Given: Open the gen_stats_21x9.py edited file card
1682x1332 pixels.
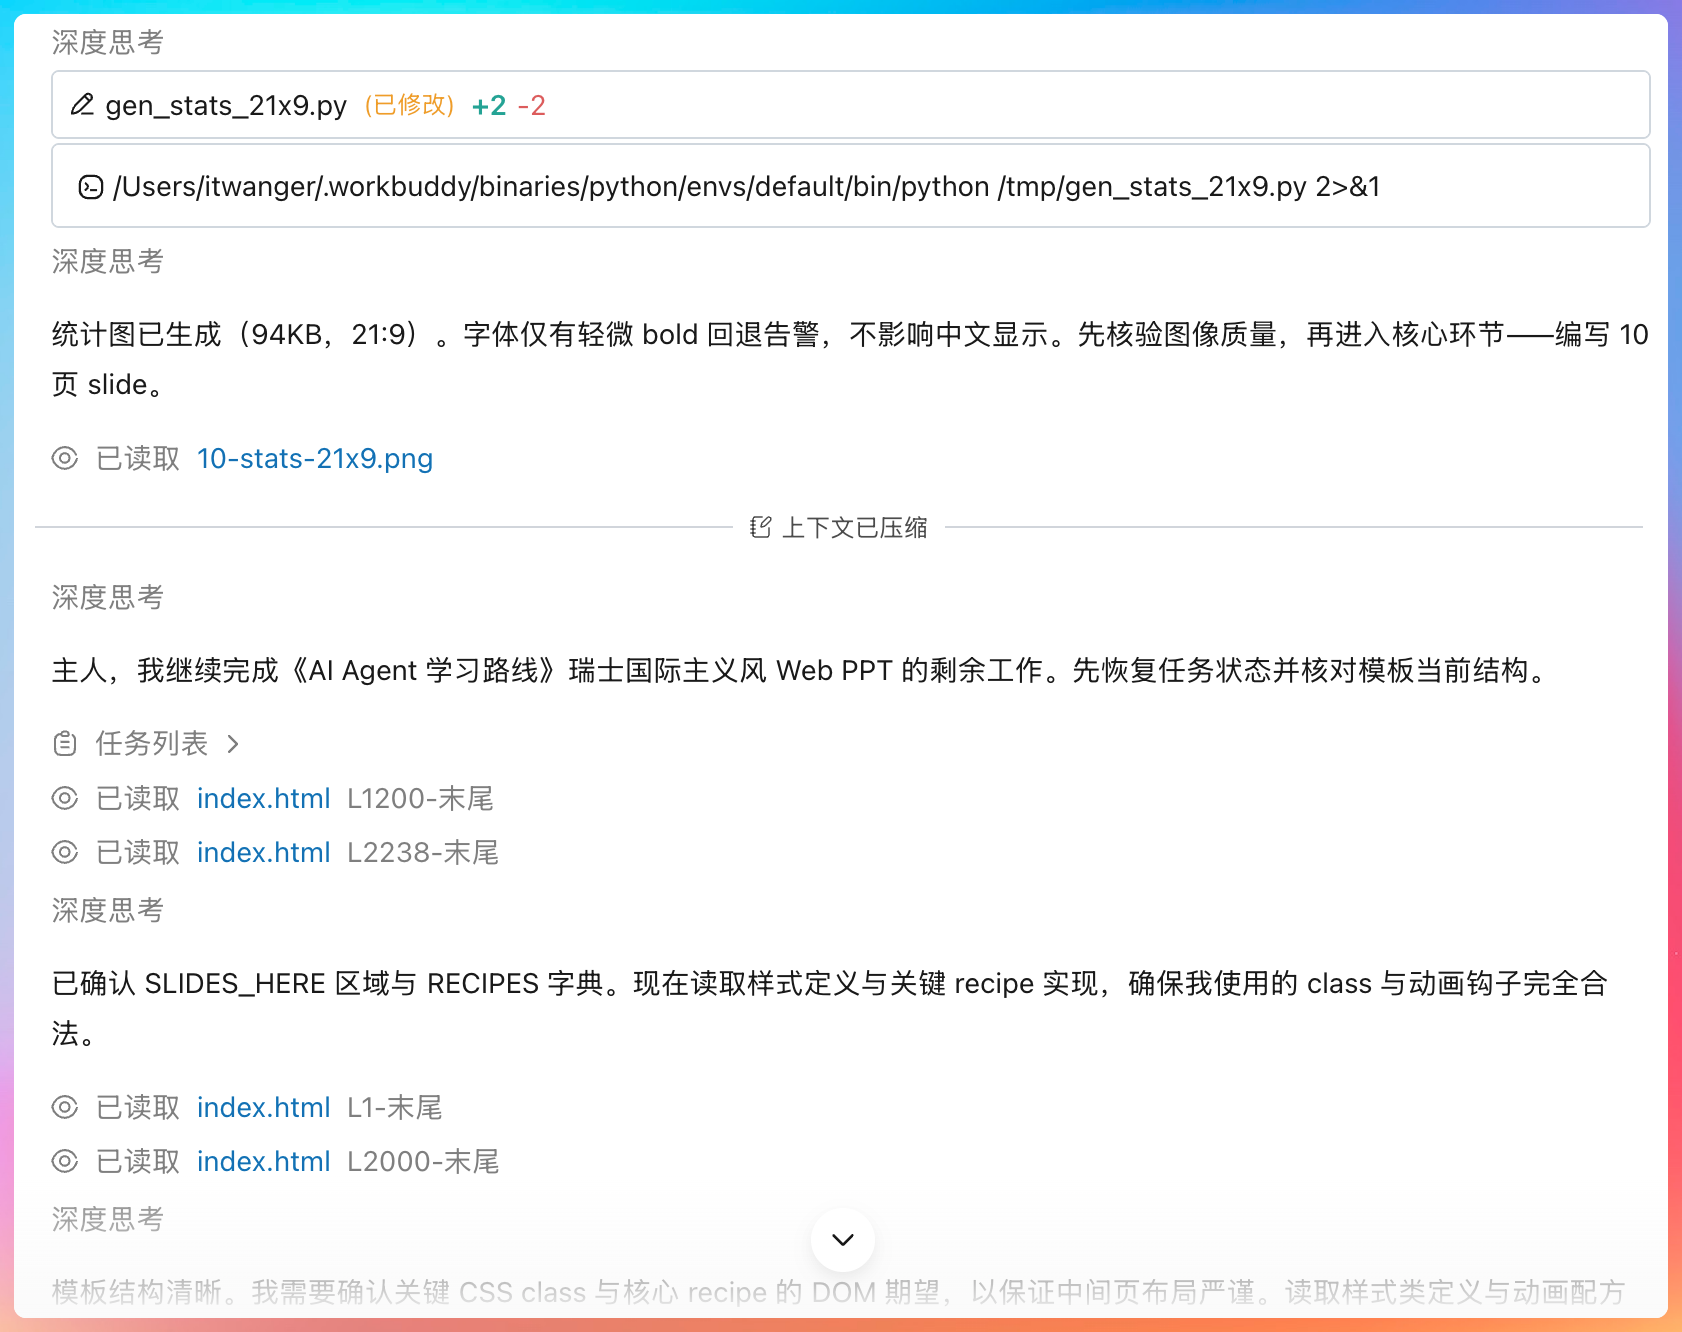Looking at the screenshot, I should coord(850,105).
